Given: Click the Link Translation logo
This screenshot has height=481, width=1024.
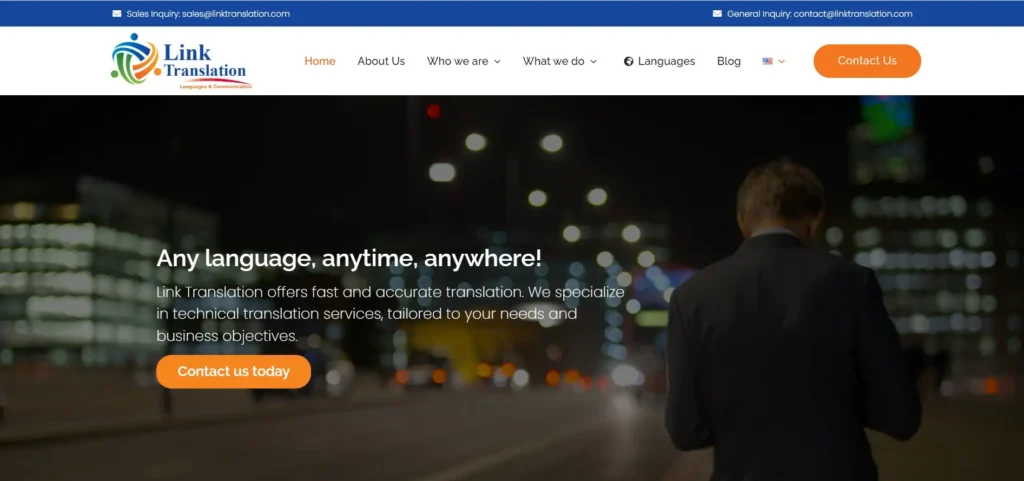Looking at the screenshot, I should point(180,61).
